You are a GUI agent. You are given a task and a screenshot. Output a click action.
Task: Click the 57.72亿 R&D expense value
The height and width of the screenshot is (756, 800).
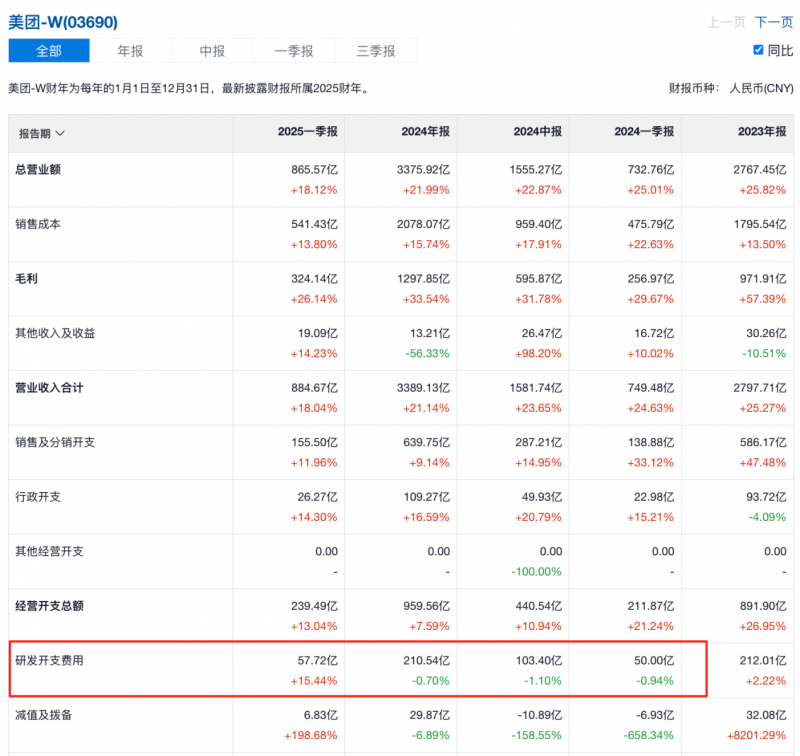point(317,661)
